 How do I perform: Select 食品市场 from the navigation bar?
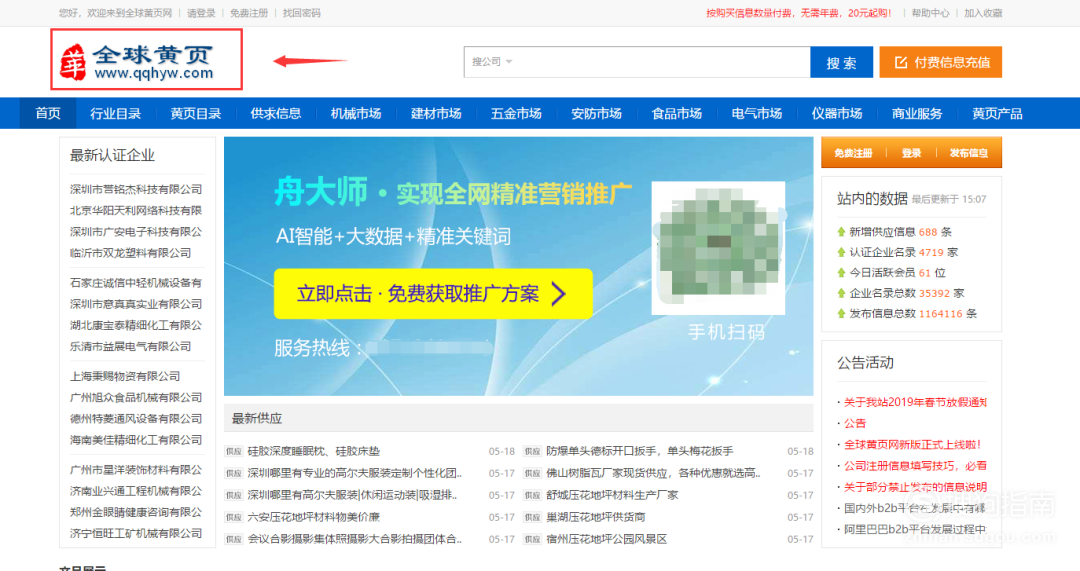[677, 113]
